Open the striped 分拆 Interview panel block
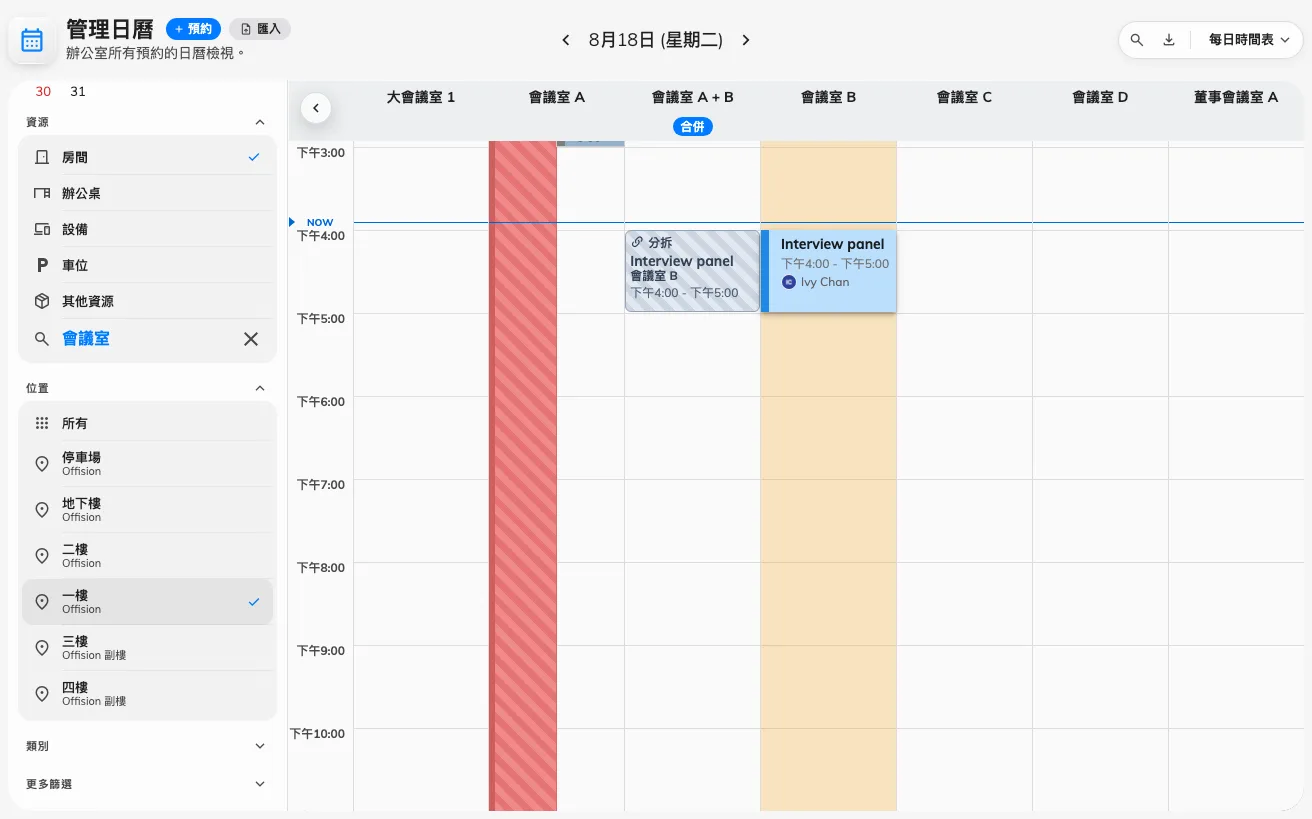Image resolution: width=1312 pixels, height=819 pixels. tap(693, 271)
